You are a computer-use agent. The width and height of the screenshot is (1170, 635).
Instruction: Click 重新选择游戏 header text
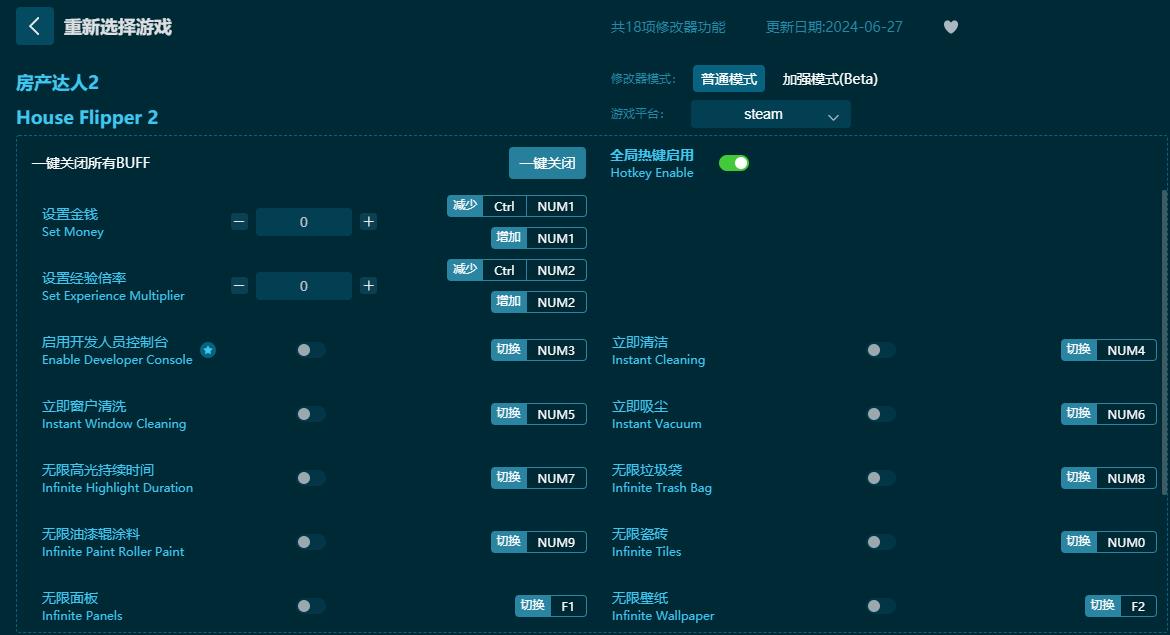point(118,28)
